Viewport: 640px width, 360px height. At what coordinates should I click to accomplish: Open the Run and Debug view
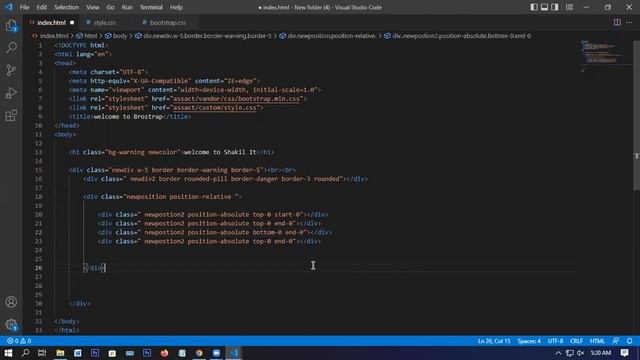pos(11,93)
